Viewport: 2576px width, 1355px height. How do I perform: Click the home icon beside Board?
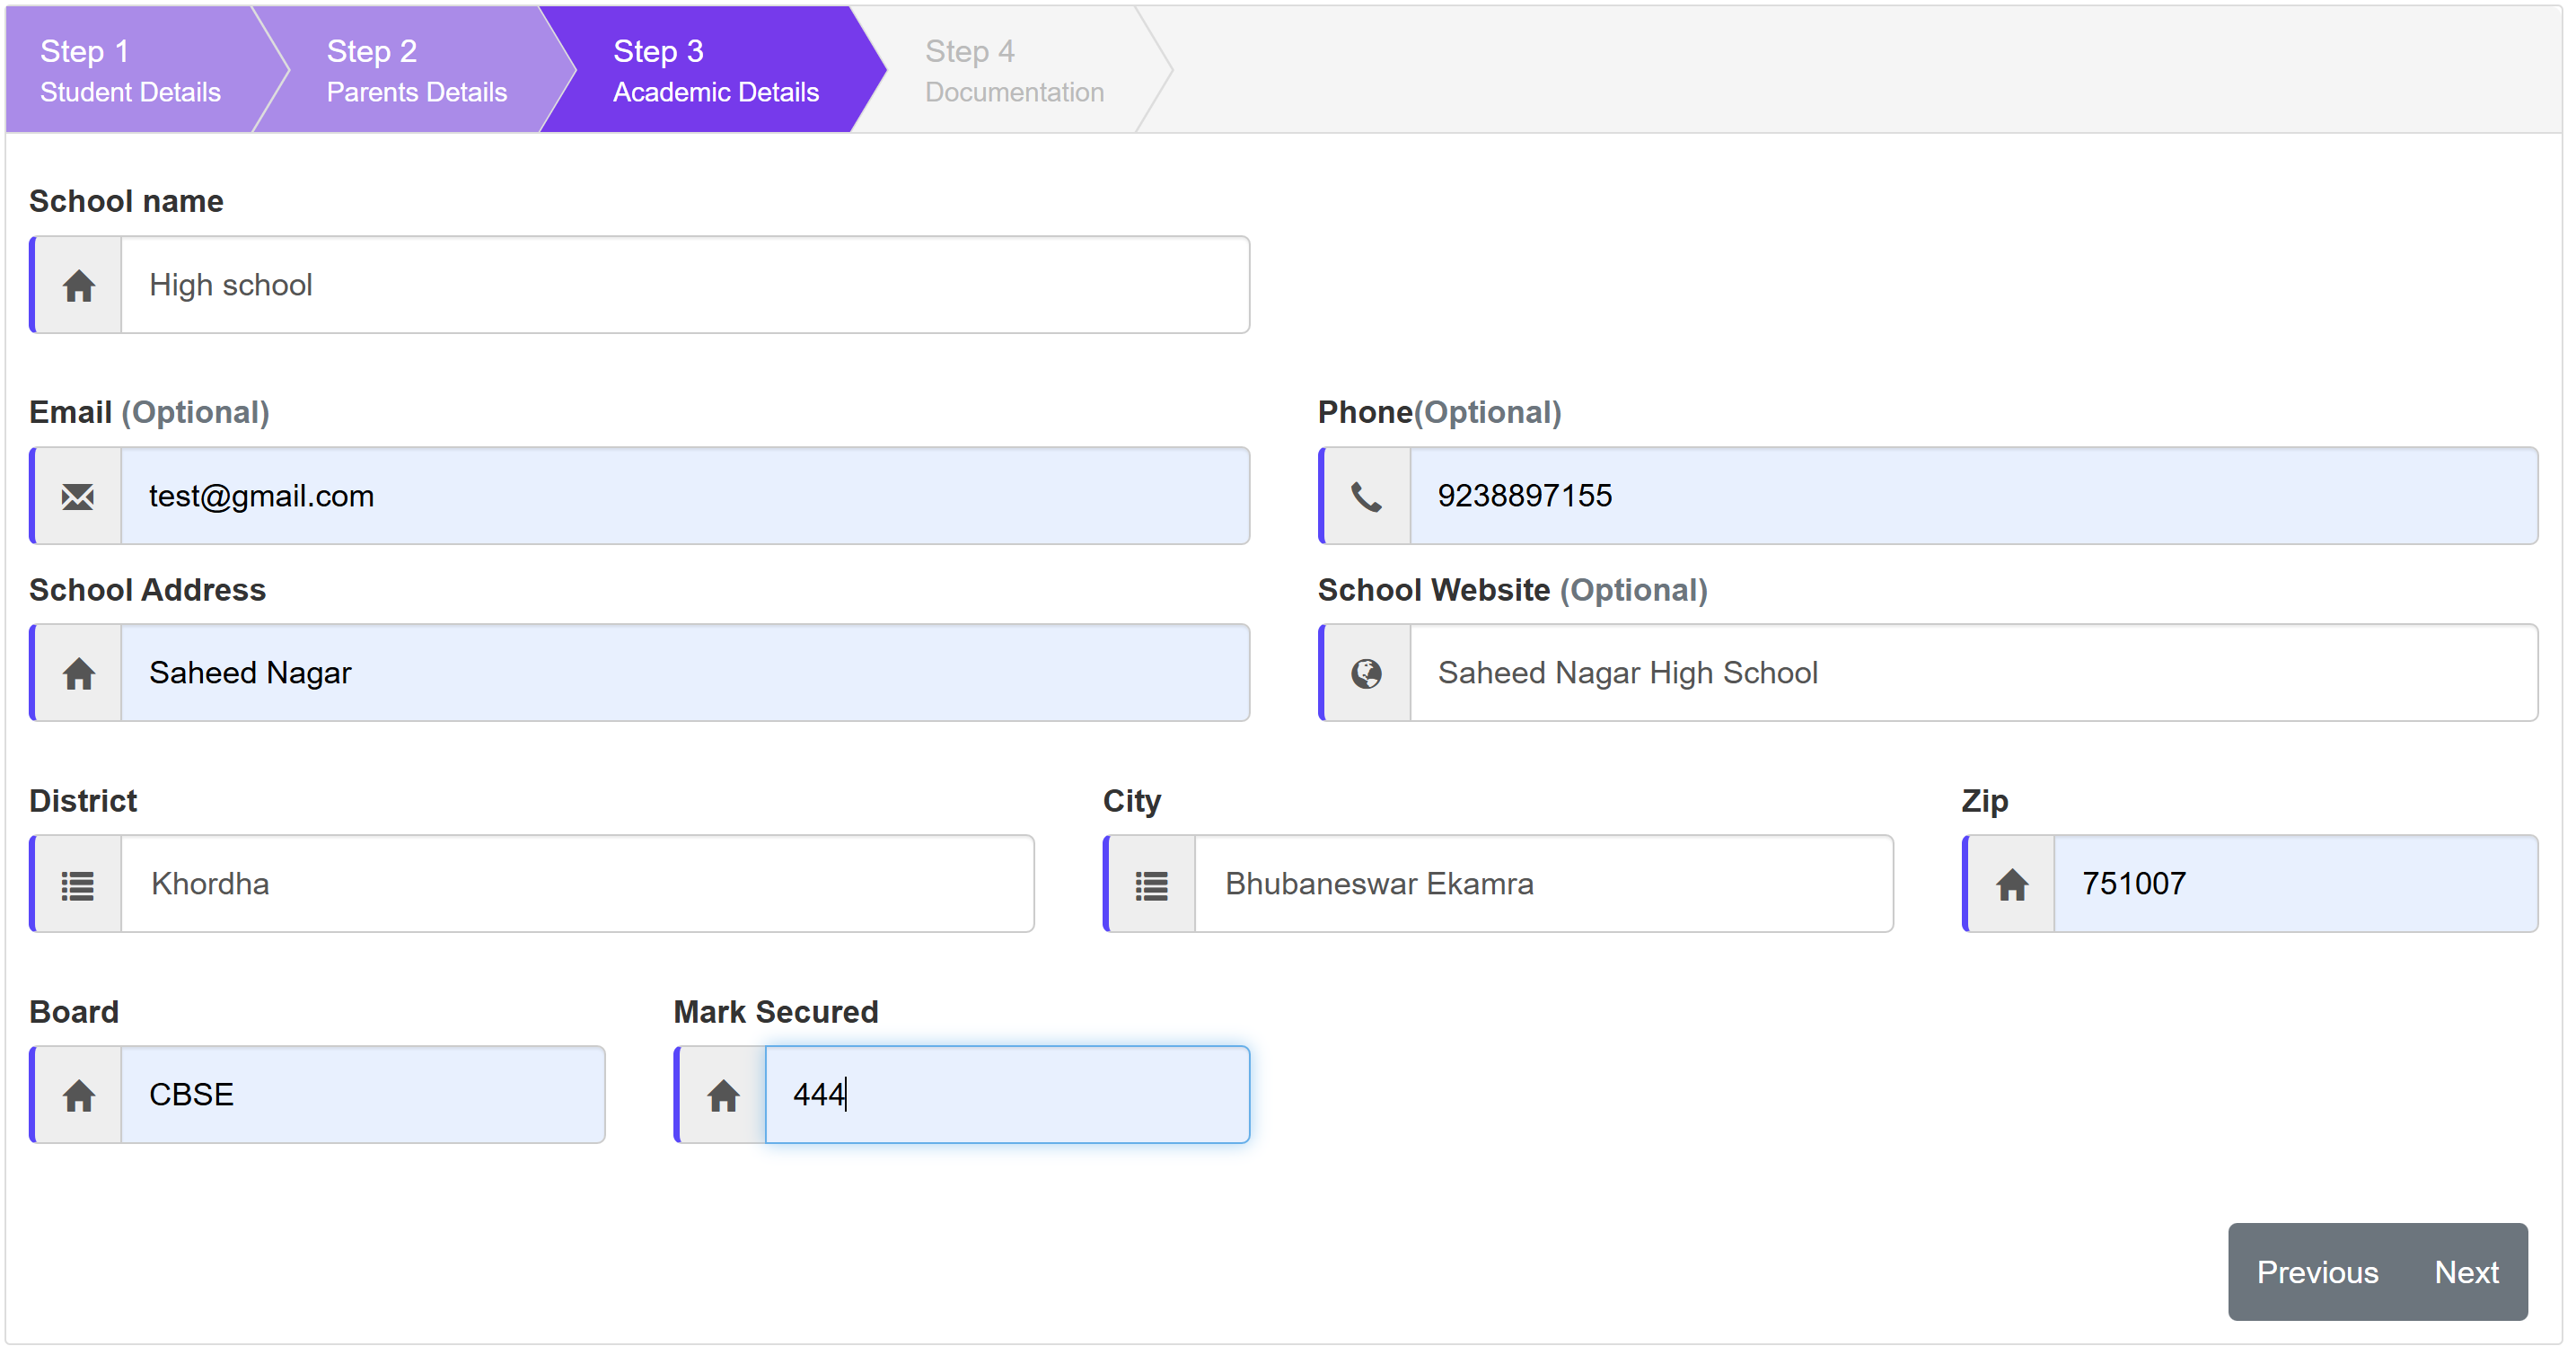click(78, 1097)
